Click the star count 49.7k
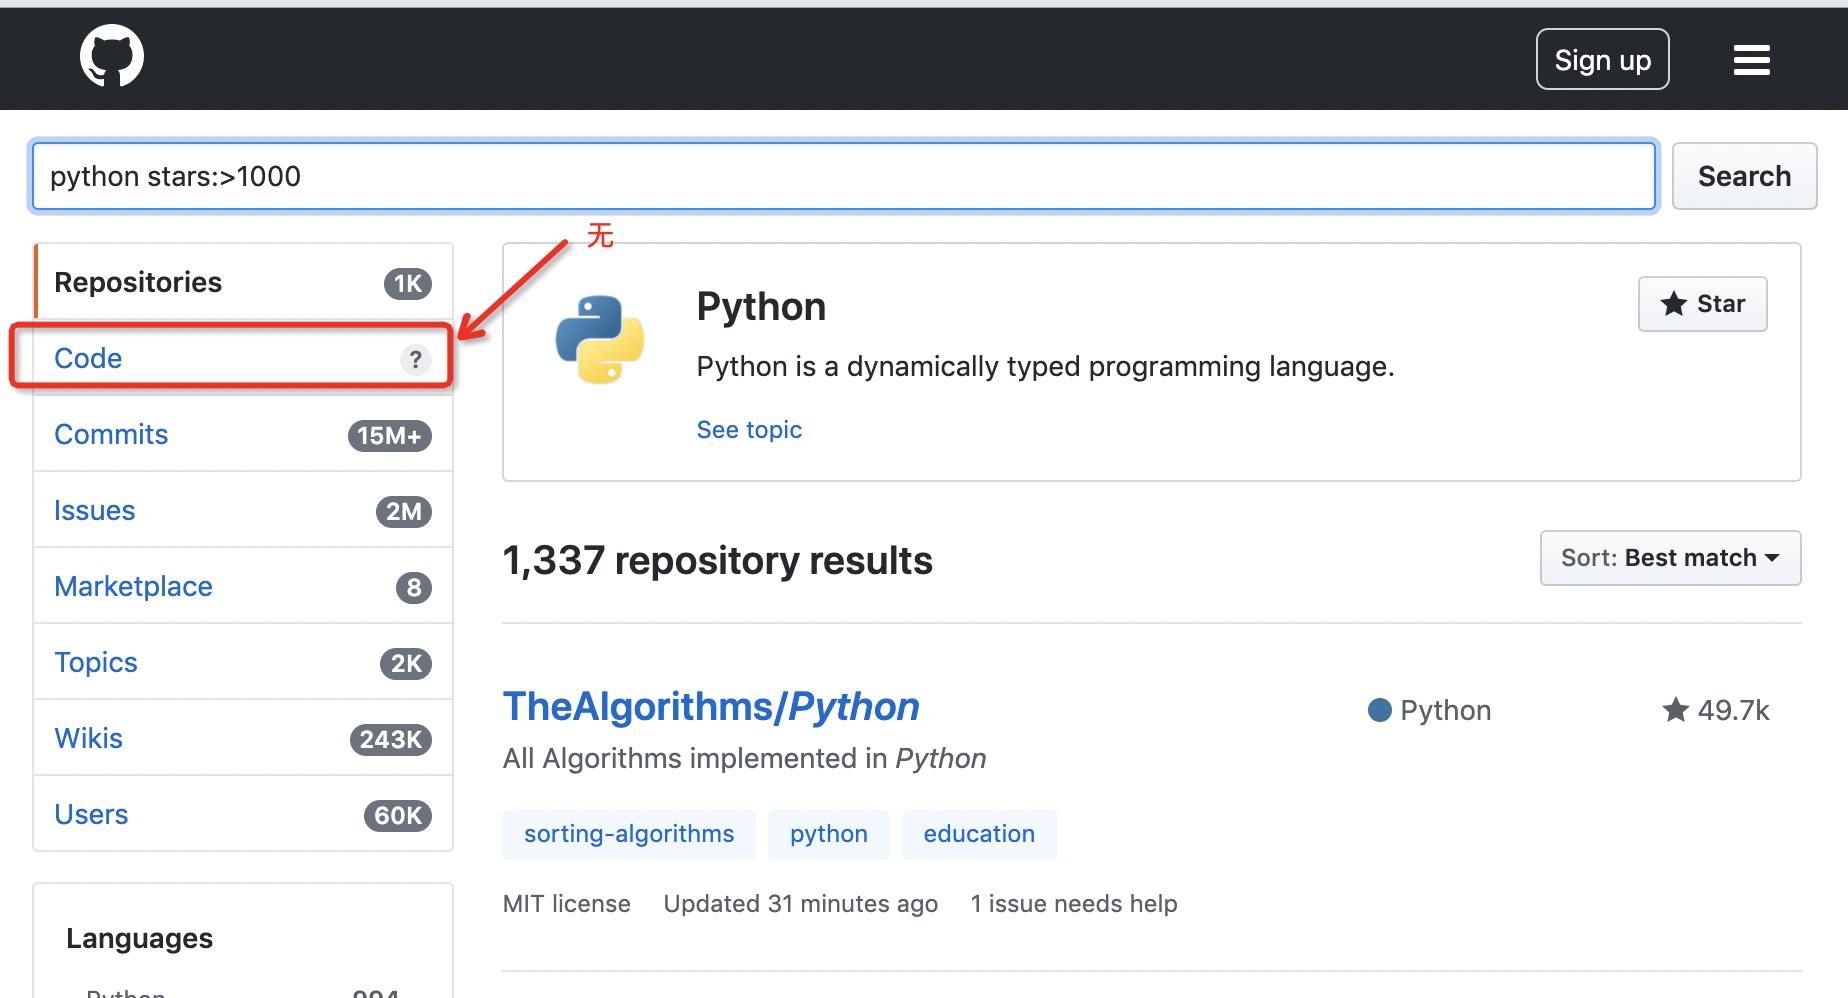The image size is (1848, 998). click(x=1716, y=710)
